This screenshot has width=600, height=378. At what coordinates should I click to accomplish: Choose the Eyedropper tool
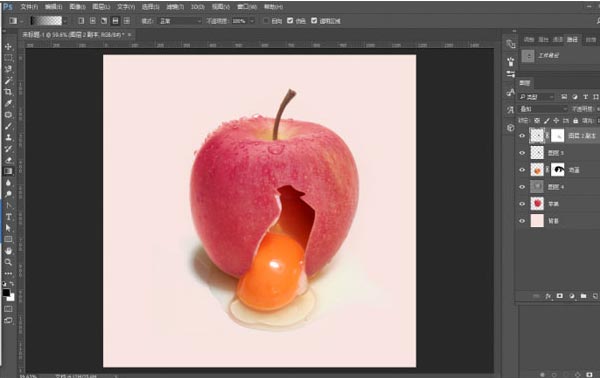pos(8,103)
